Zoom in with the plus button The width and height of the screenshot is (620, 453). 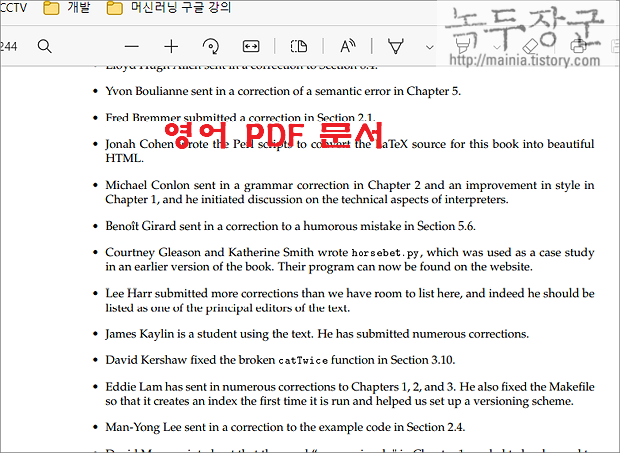tap(171, 47)
